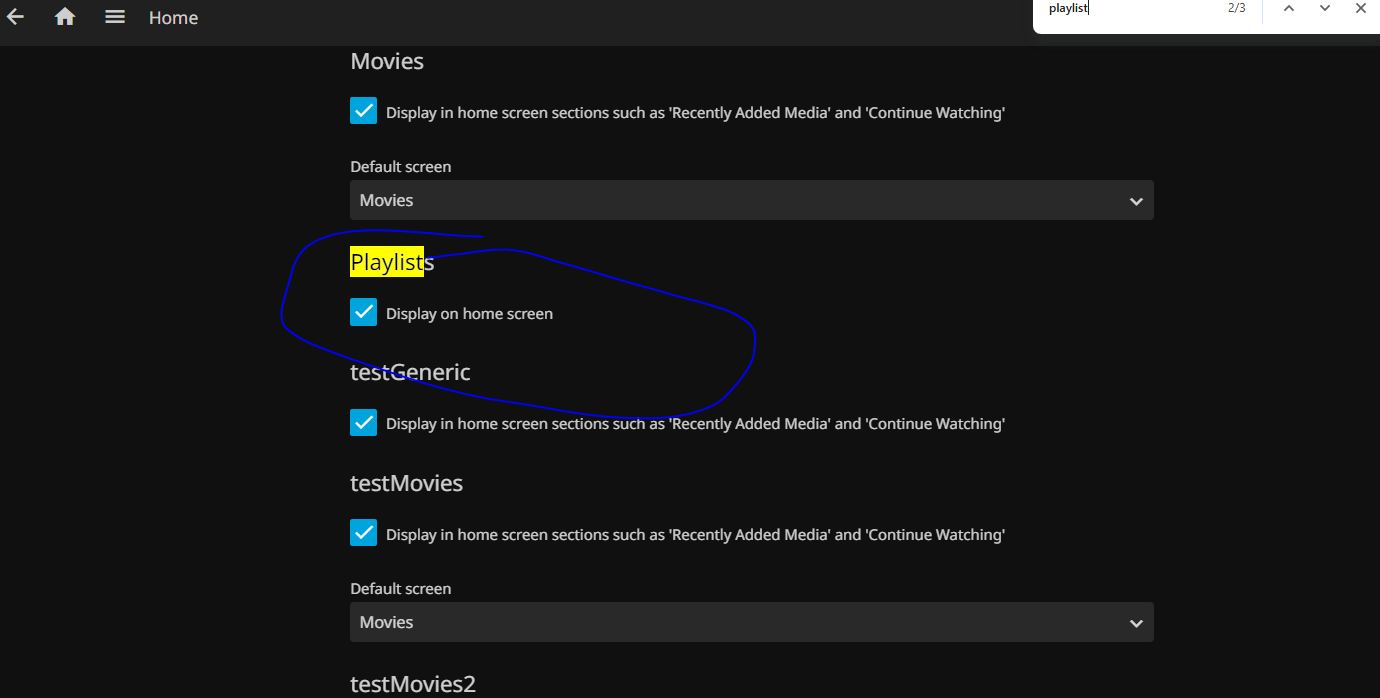Click the find box containing 'playlist'

click(1130, 9)
